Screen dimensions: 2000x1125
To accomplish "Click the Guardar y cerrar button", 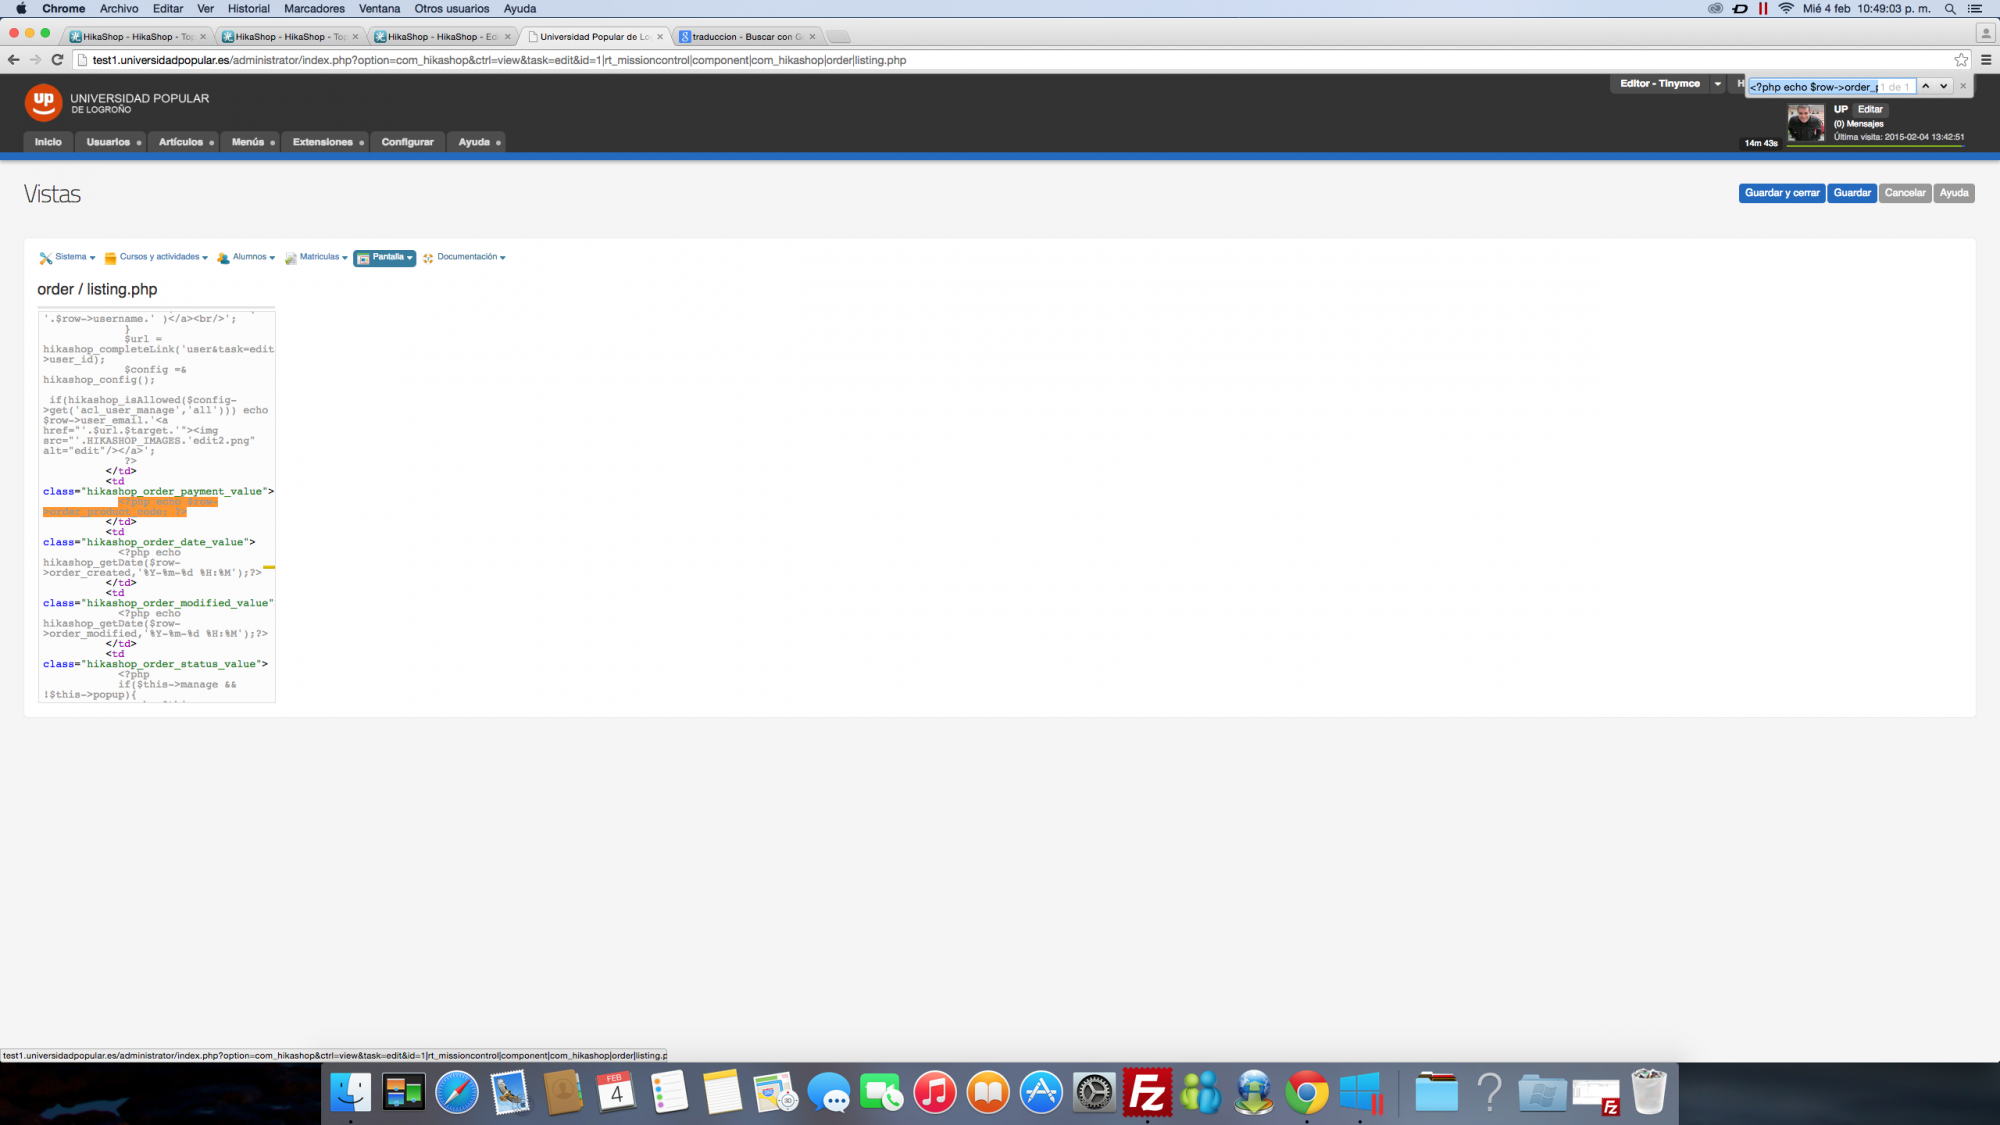I will [x=1781, y=193].
